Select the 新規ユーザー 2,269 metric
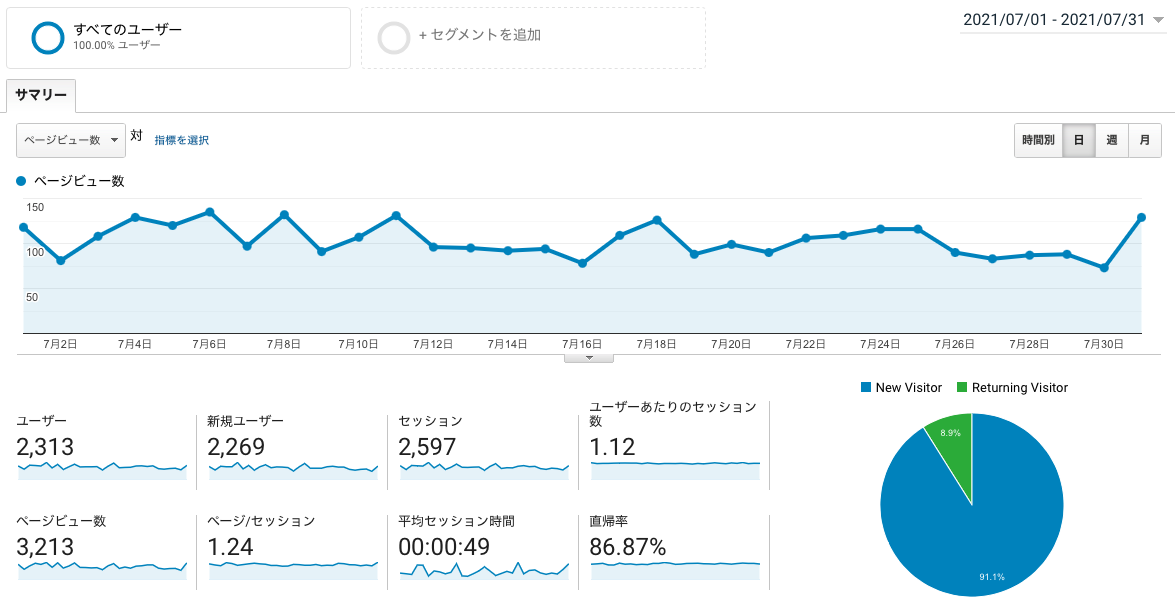The width and height of the screenshot is (1175, 606). coord(293,446)
